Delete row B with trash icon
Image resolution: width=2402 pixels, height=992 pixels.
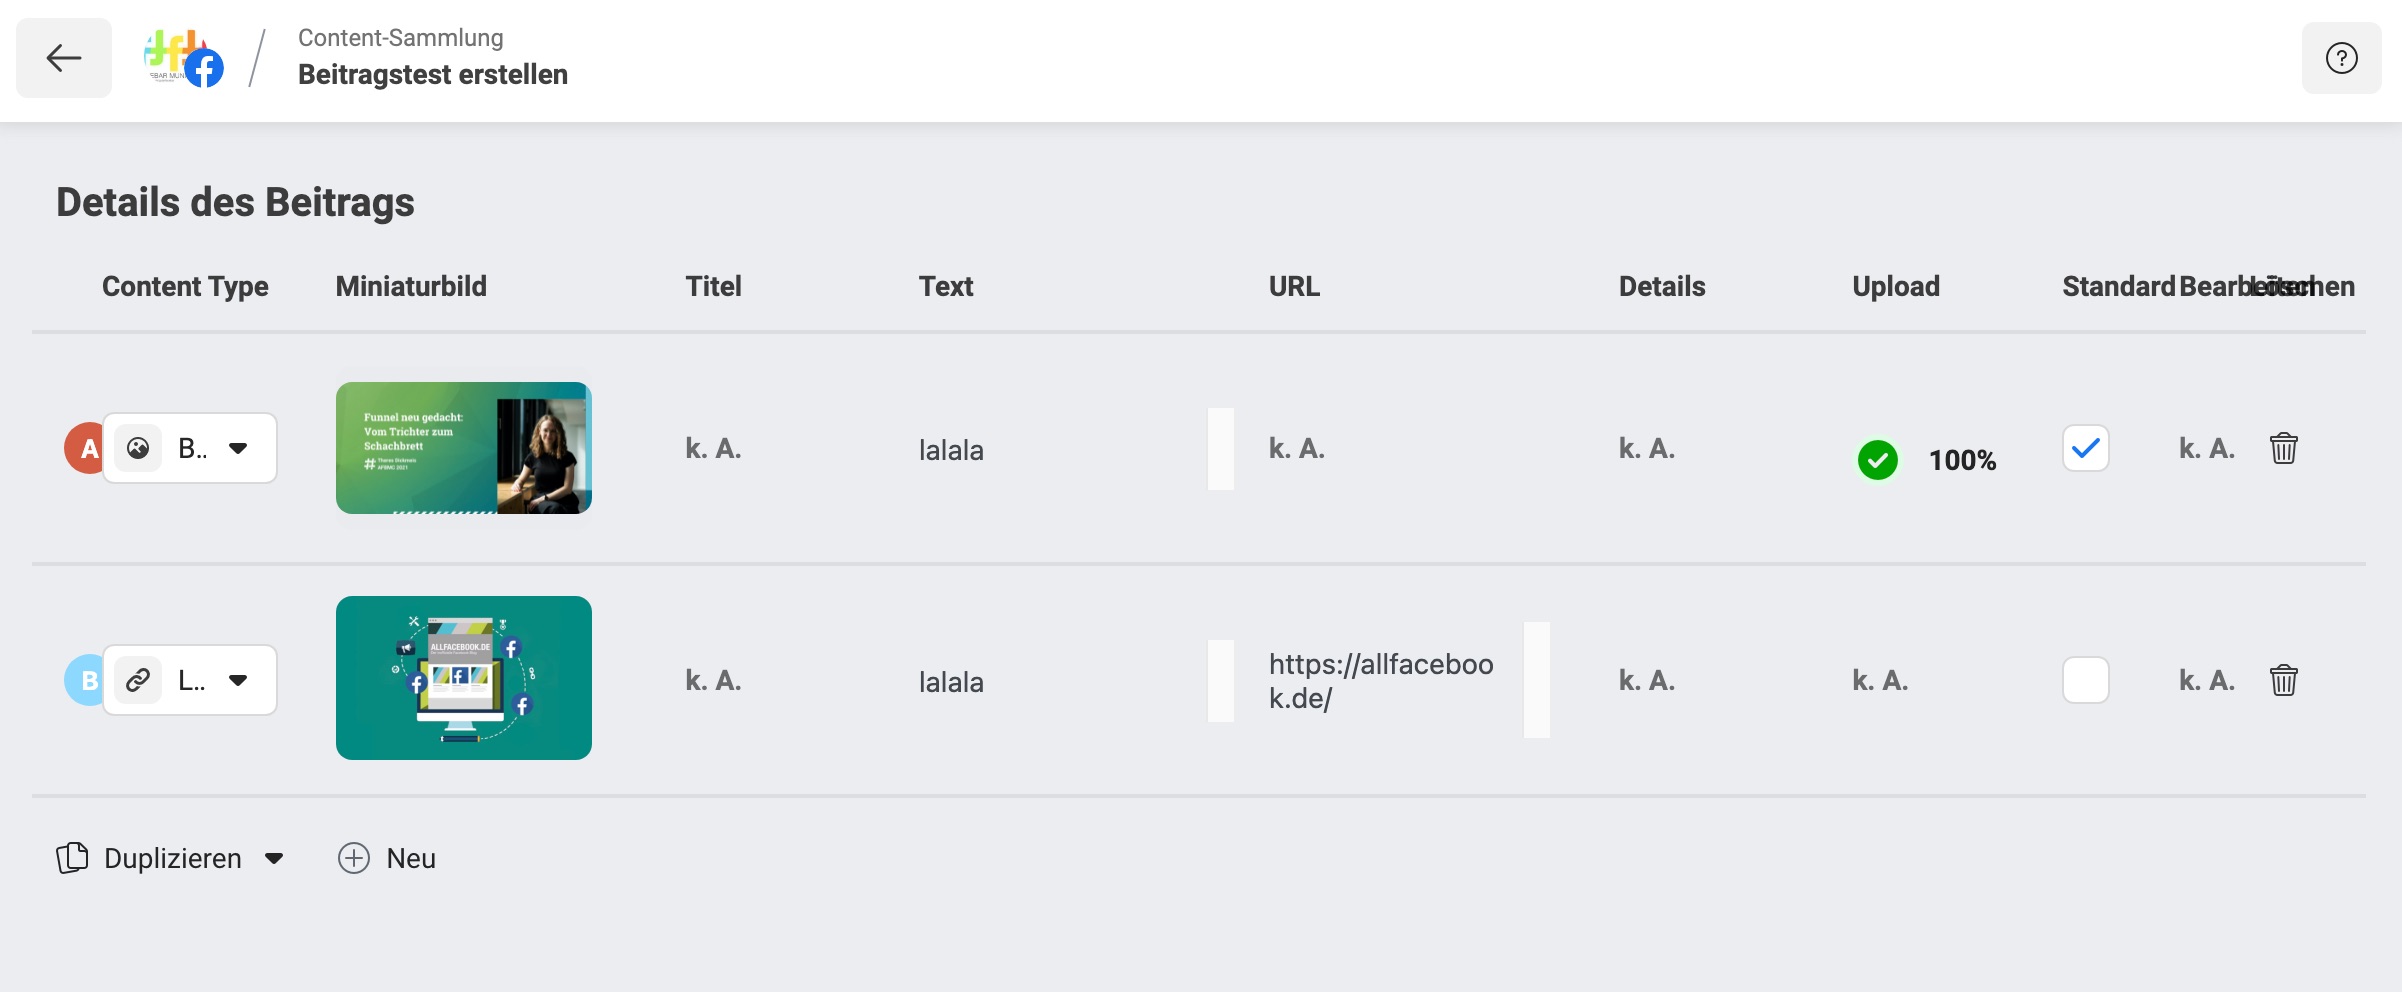click(2284, 680)
